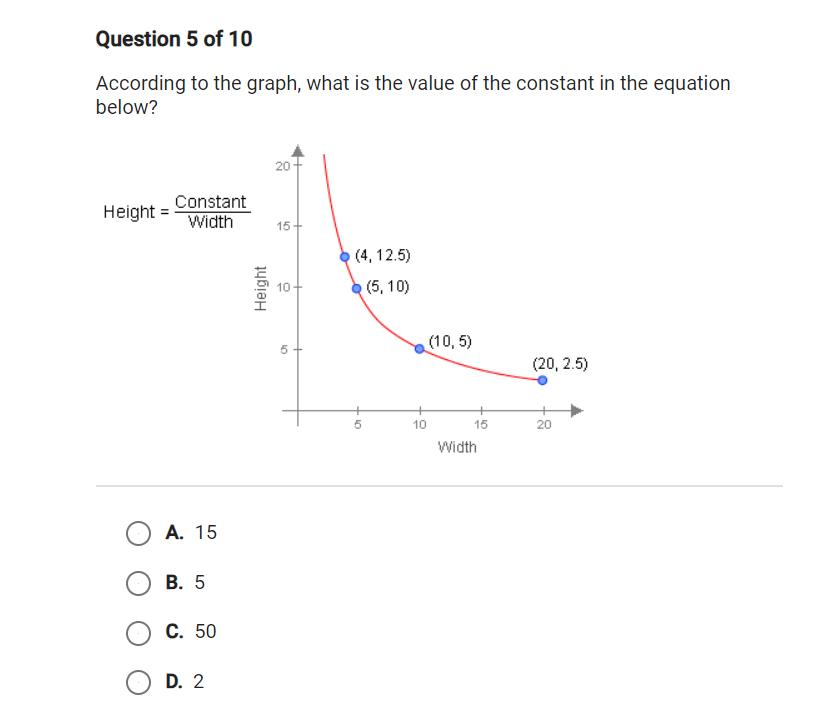Click the equation Height = Constant/Width
The image size is (836, 712).
tap(177, 212)
